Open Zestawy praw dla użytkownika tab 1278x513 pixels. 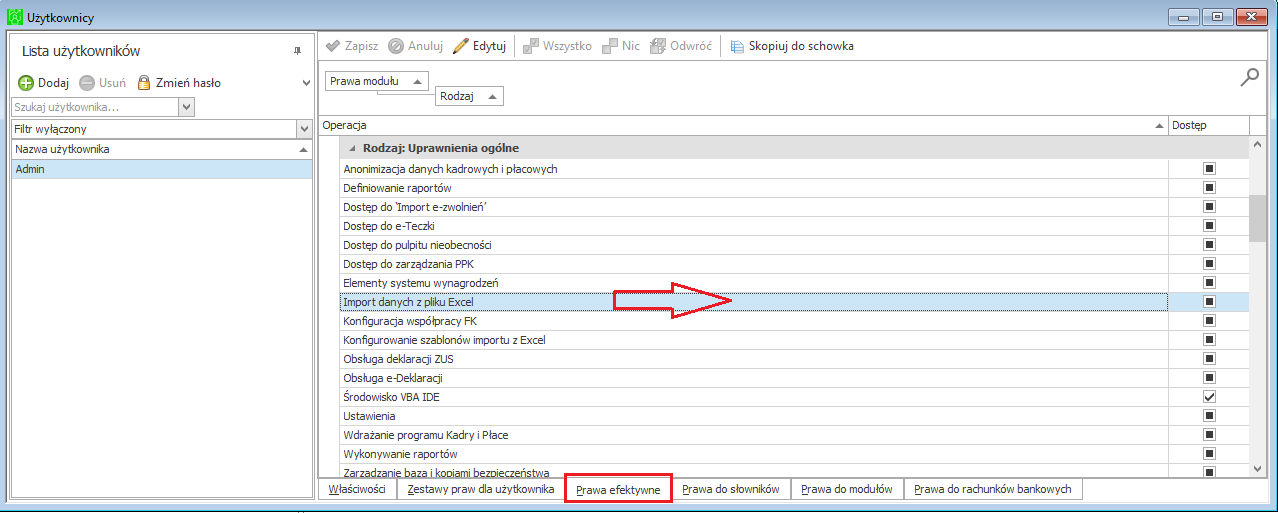click(481, 489)
